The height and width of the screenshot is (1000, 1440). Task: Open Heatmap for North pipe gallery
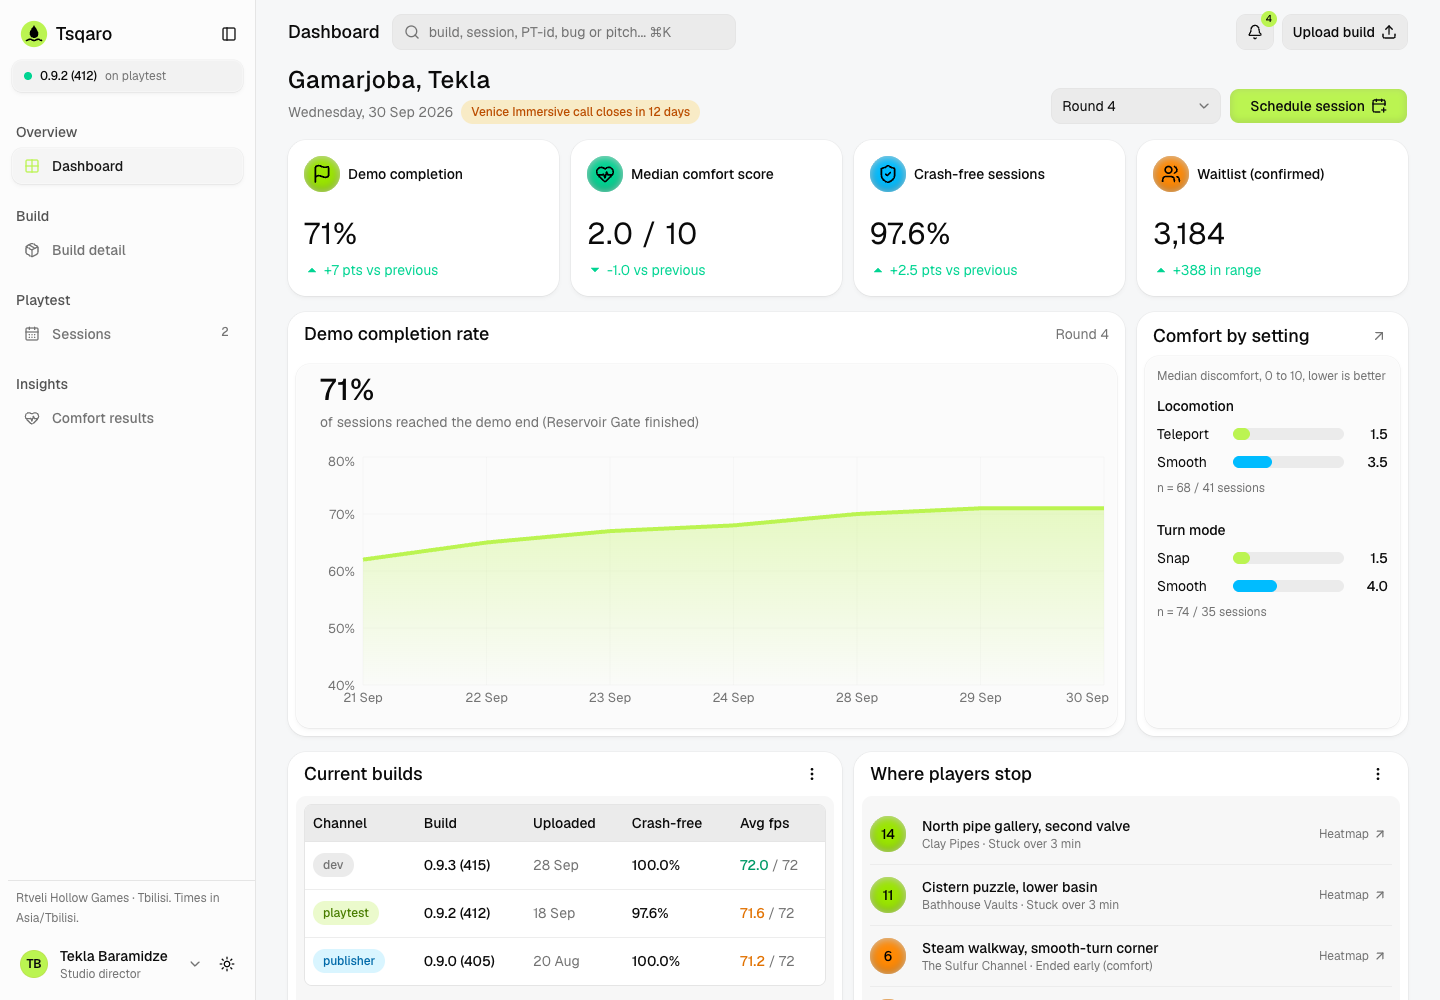tap(1351, 834)
